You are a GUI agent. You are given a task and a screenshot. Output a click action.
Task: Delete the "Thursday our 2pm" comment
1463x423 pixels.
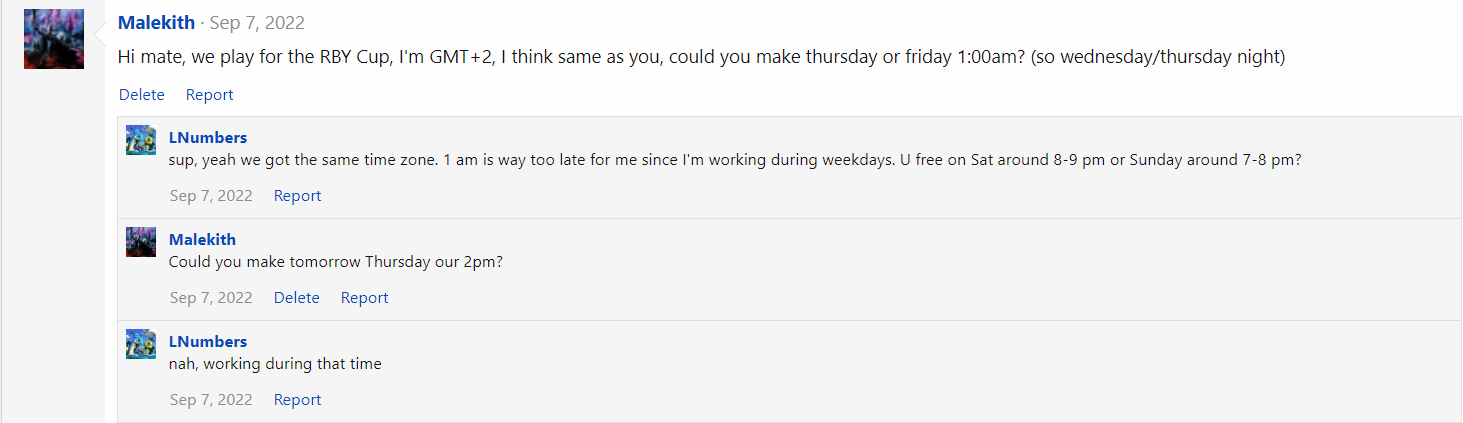coord(297,297)
